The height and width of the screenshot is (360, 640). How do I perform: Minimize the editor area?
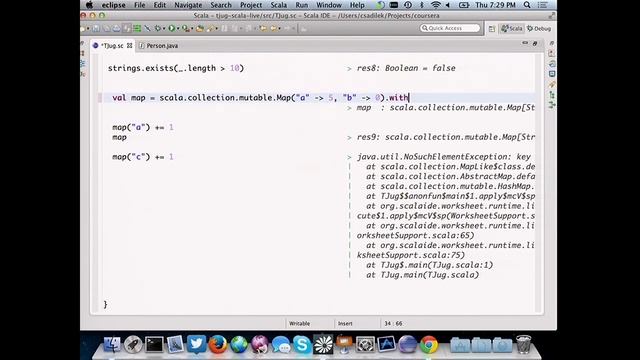coord(525,43)
